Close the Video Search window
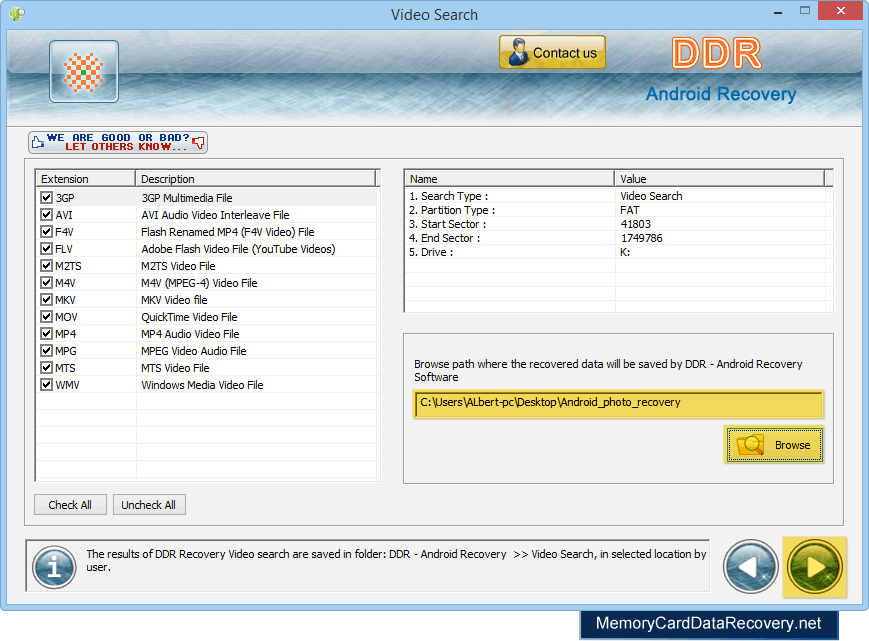 (840, 11)
